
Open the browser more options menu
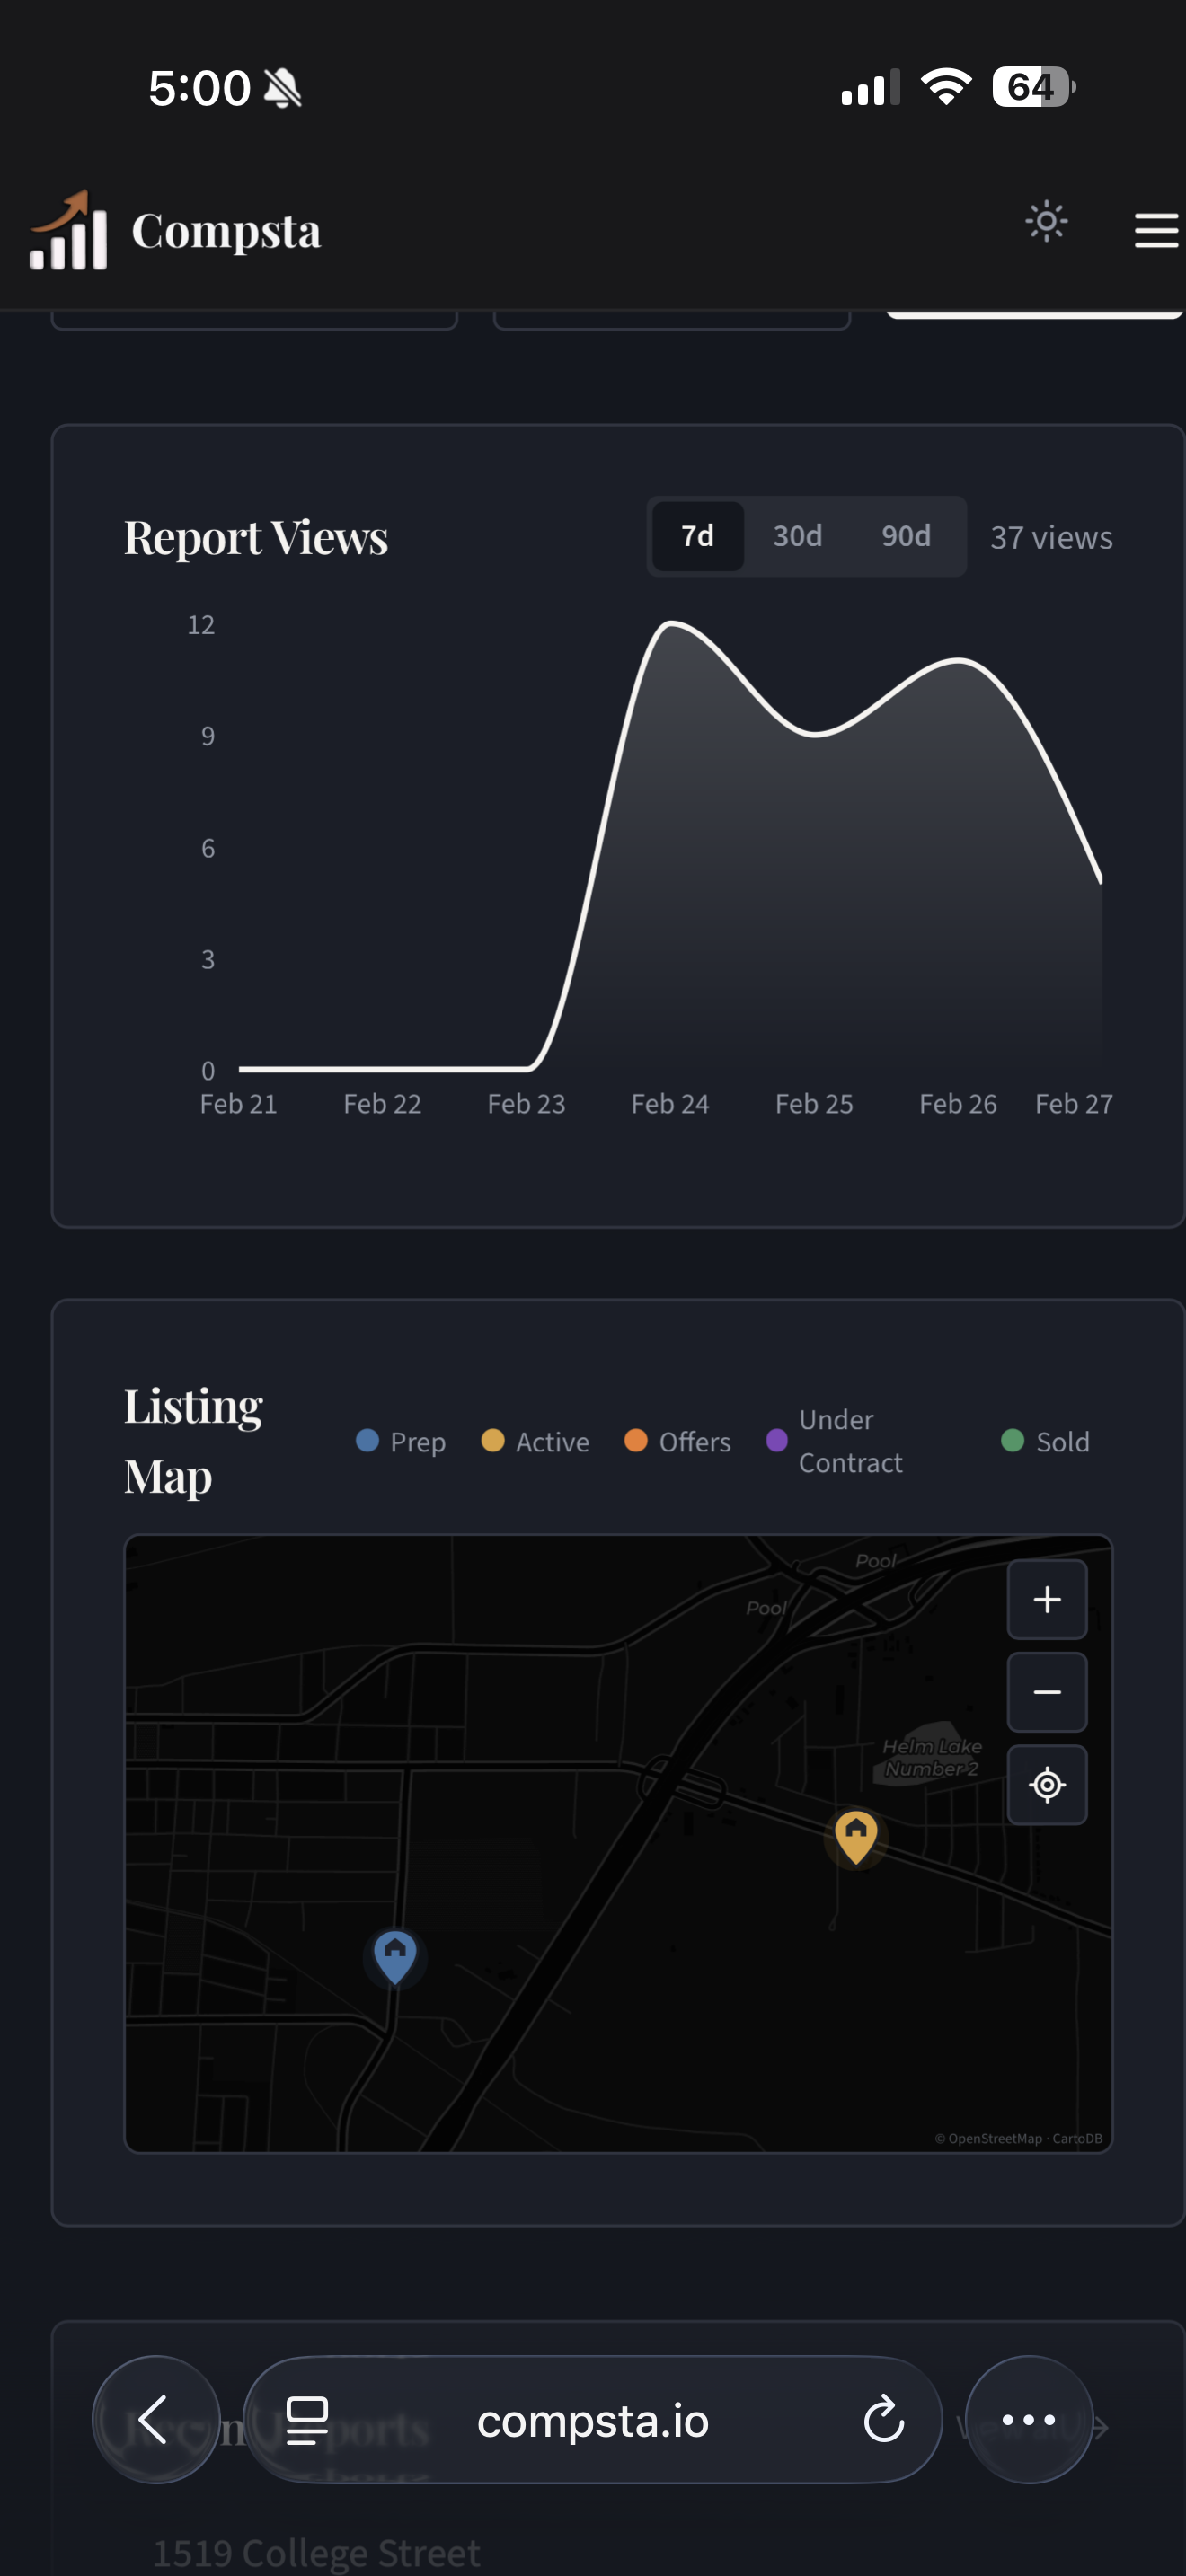(x=1028, y=2419)
